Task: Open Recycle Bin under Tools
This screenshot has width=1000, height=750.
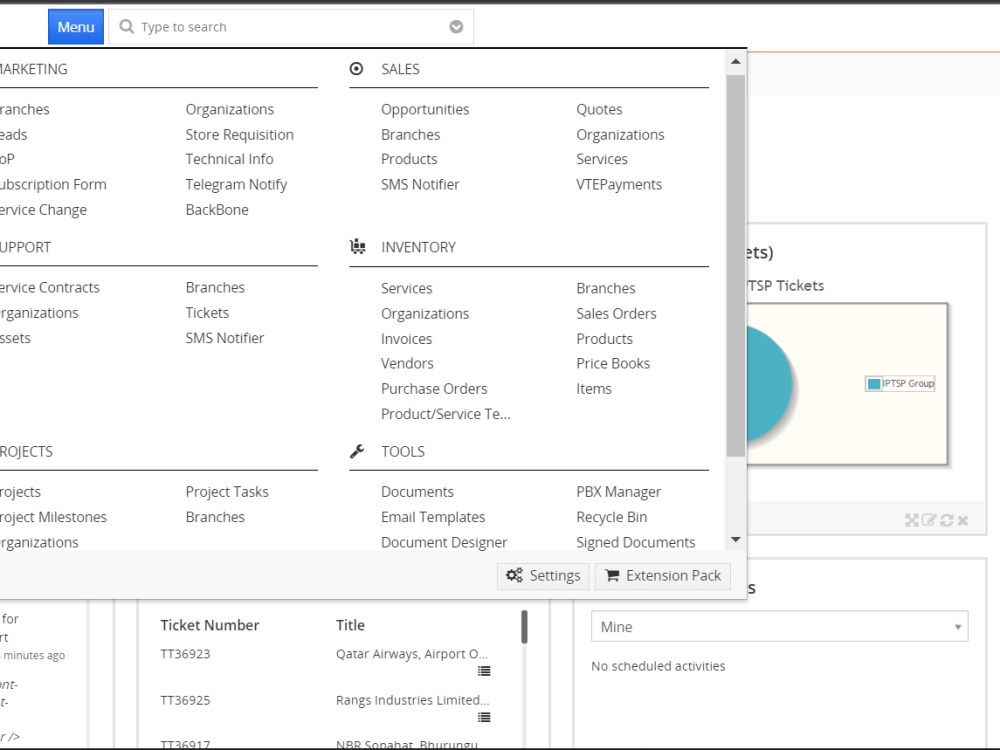Action: pos(611,517)
